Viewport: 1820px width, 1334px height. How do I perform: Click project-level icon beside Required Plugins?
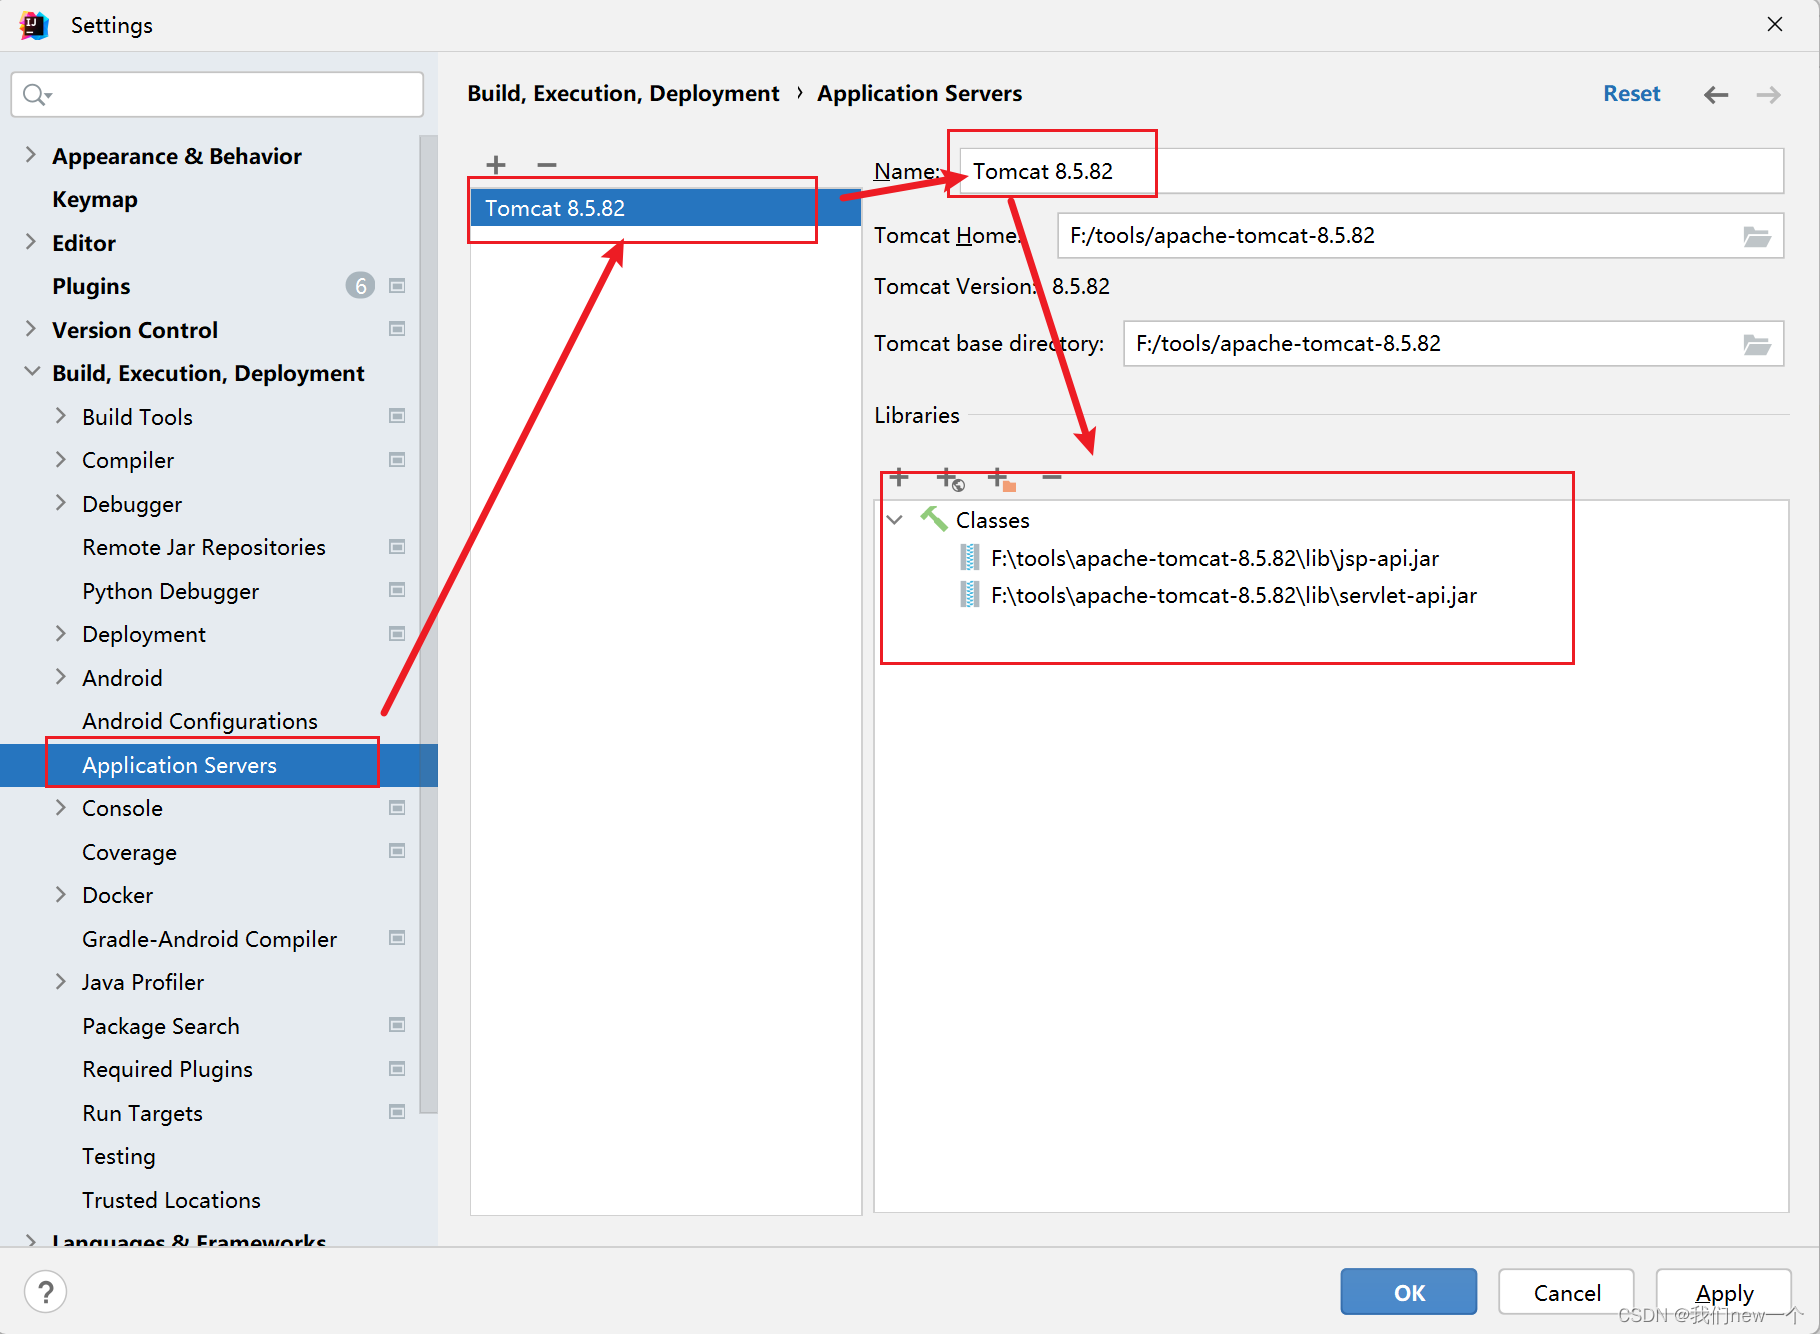point(397,1069)
